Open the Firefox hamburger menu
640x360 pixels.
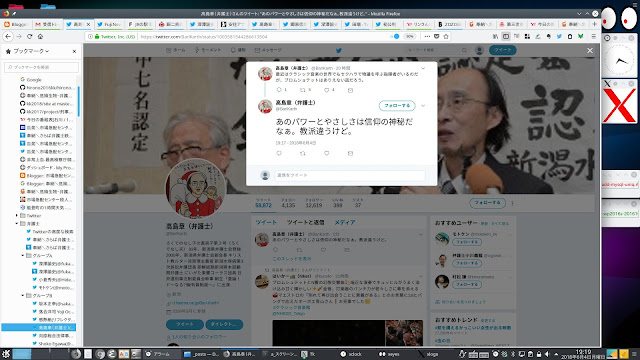pyautogui.click(x=593, y=36)
